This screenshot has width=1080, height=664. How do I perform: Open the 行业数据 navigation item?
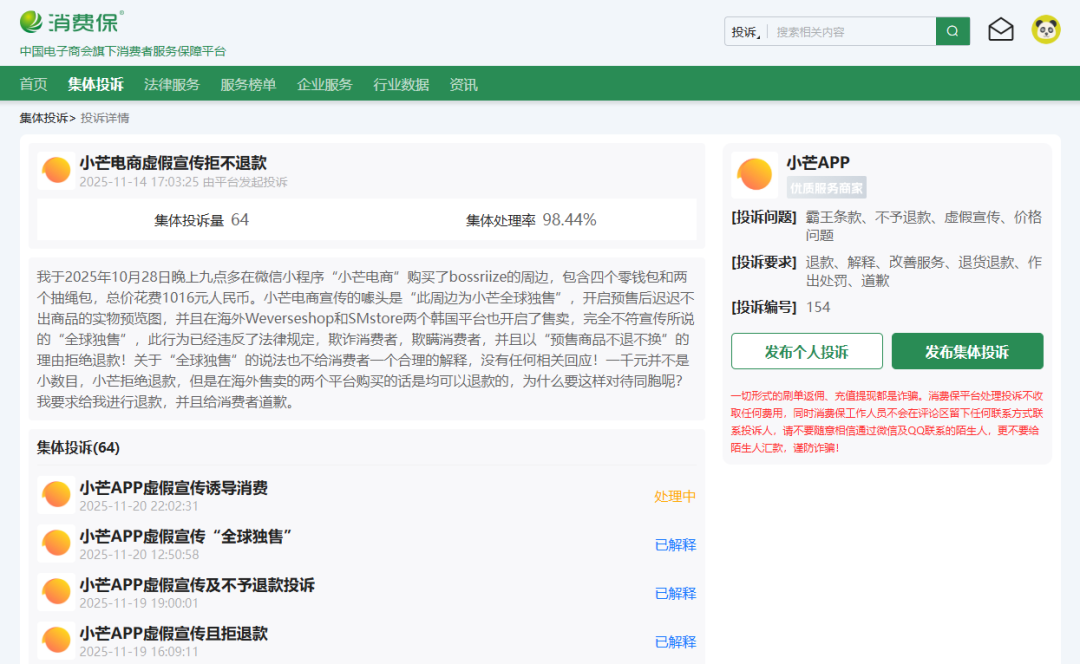point(401,85)
